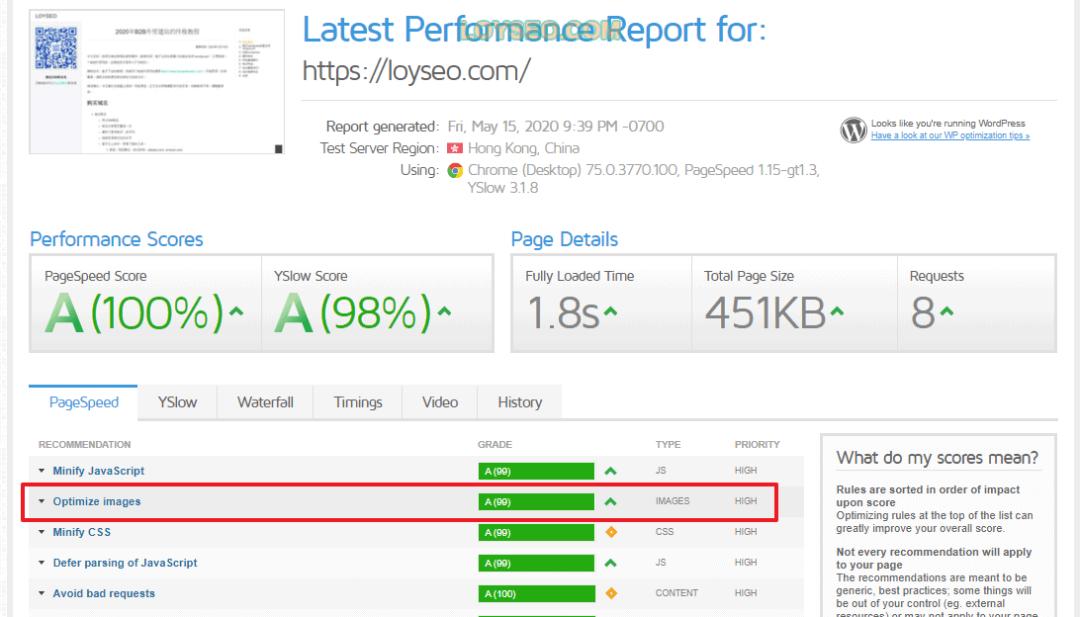The width and height of the screenshot is (1080, 617).
Task: Click the Avoid bad requests link
Action: 103,593
